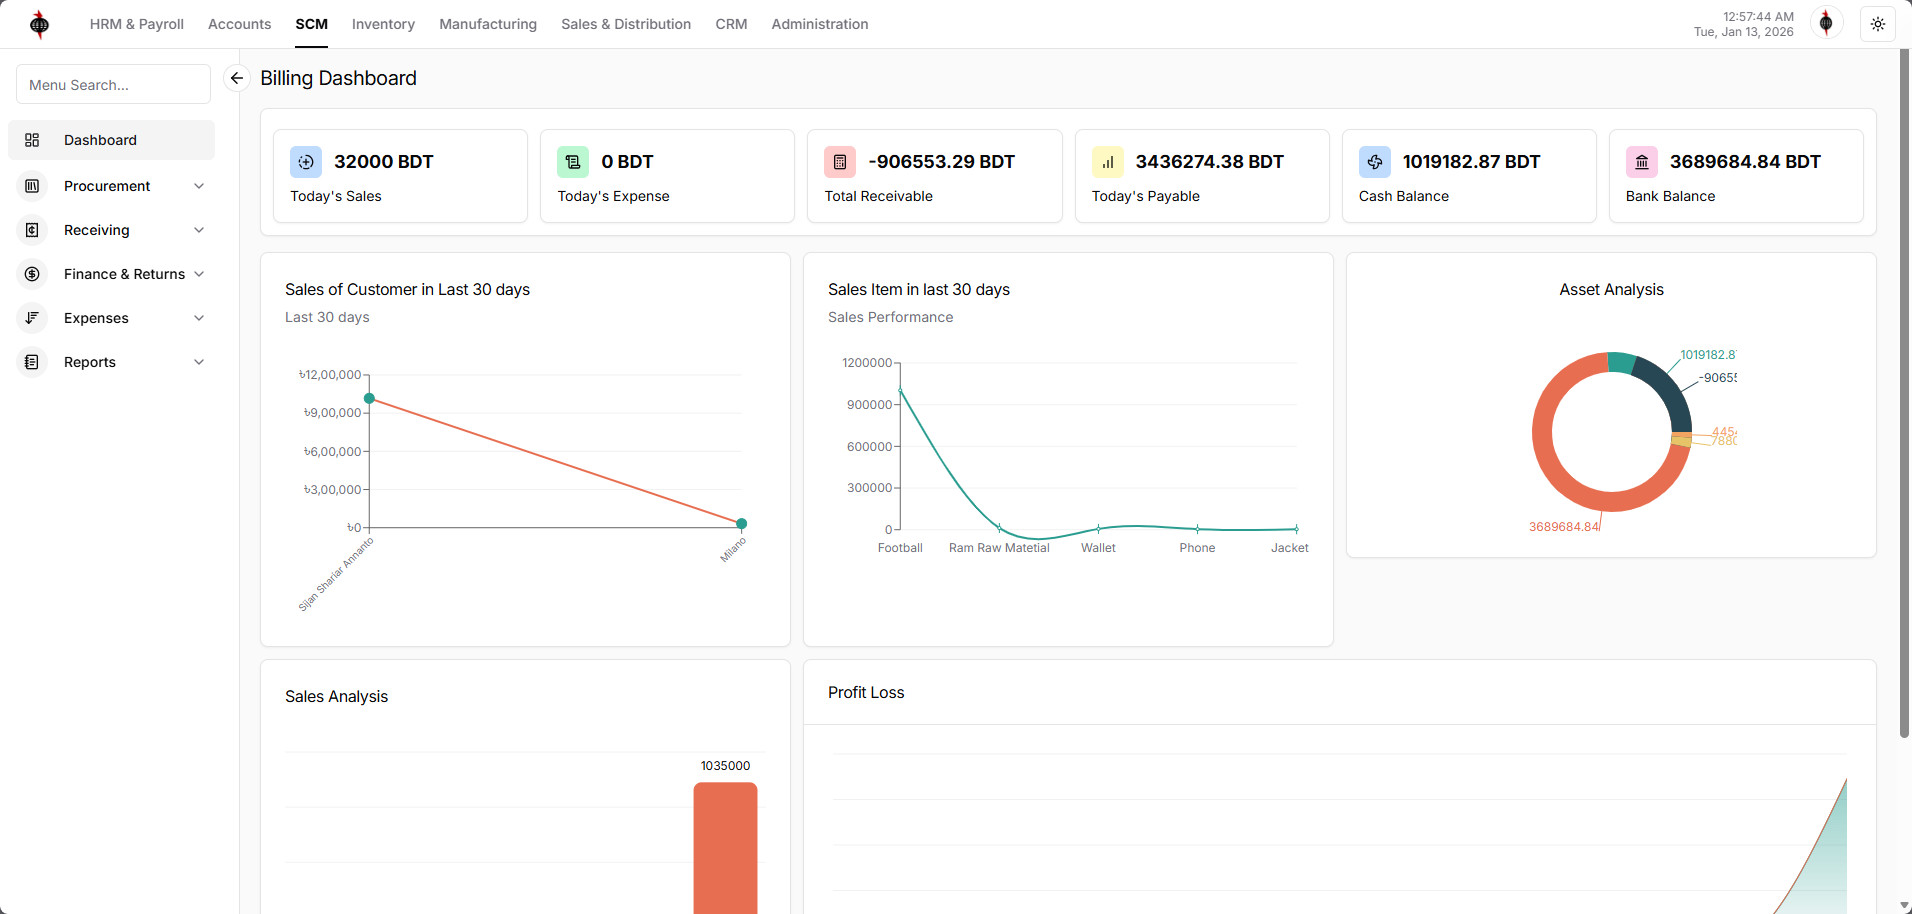Click the Menu Search input field
This screenshot has height=914, width=1912.
click(113, 85)
